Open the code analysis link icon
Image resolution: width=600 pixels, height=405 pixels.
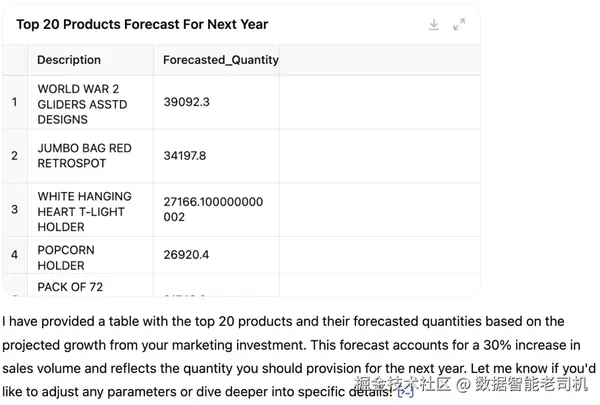(405, 392)
